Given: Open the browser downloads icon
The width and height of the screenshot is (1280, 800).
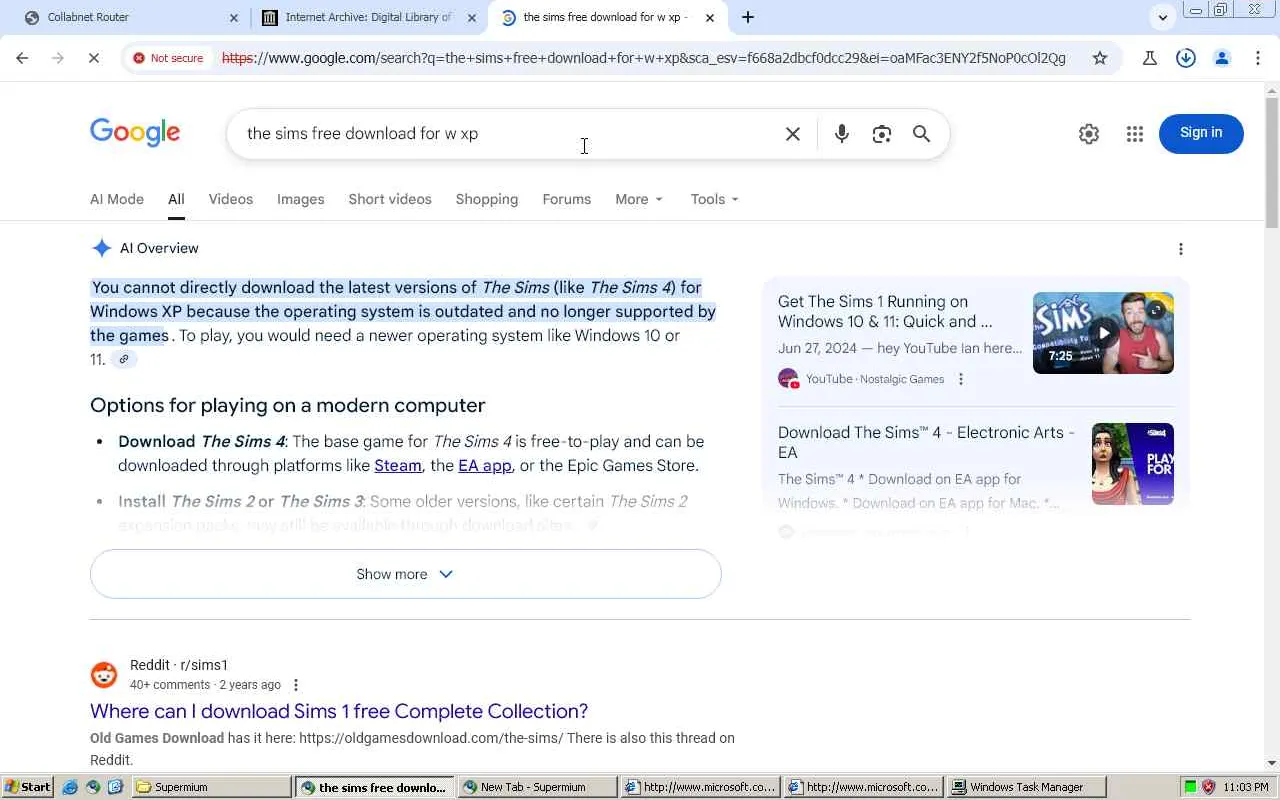Looking at the screenshot, I should (x=1186, y=58).
